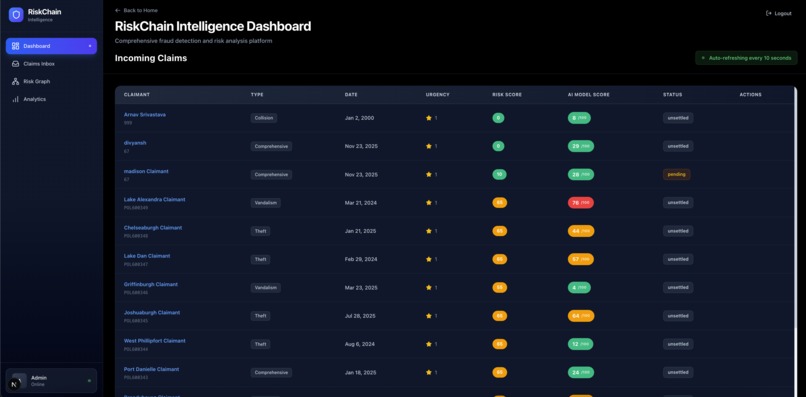Click the date Jul 28, 2025
Viewport: 806px width, 397px height.
tap(361, 316)
